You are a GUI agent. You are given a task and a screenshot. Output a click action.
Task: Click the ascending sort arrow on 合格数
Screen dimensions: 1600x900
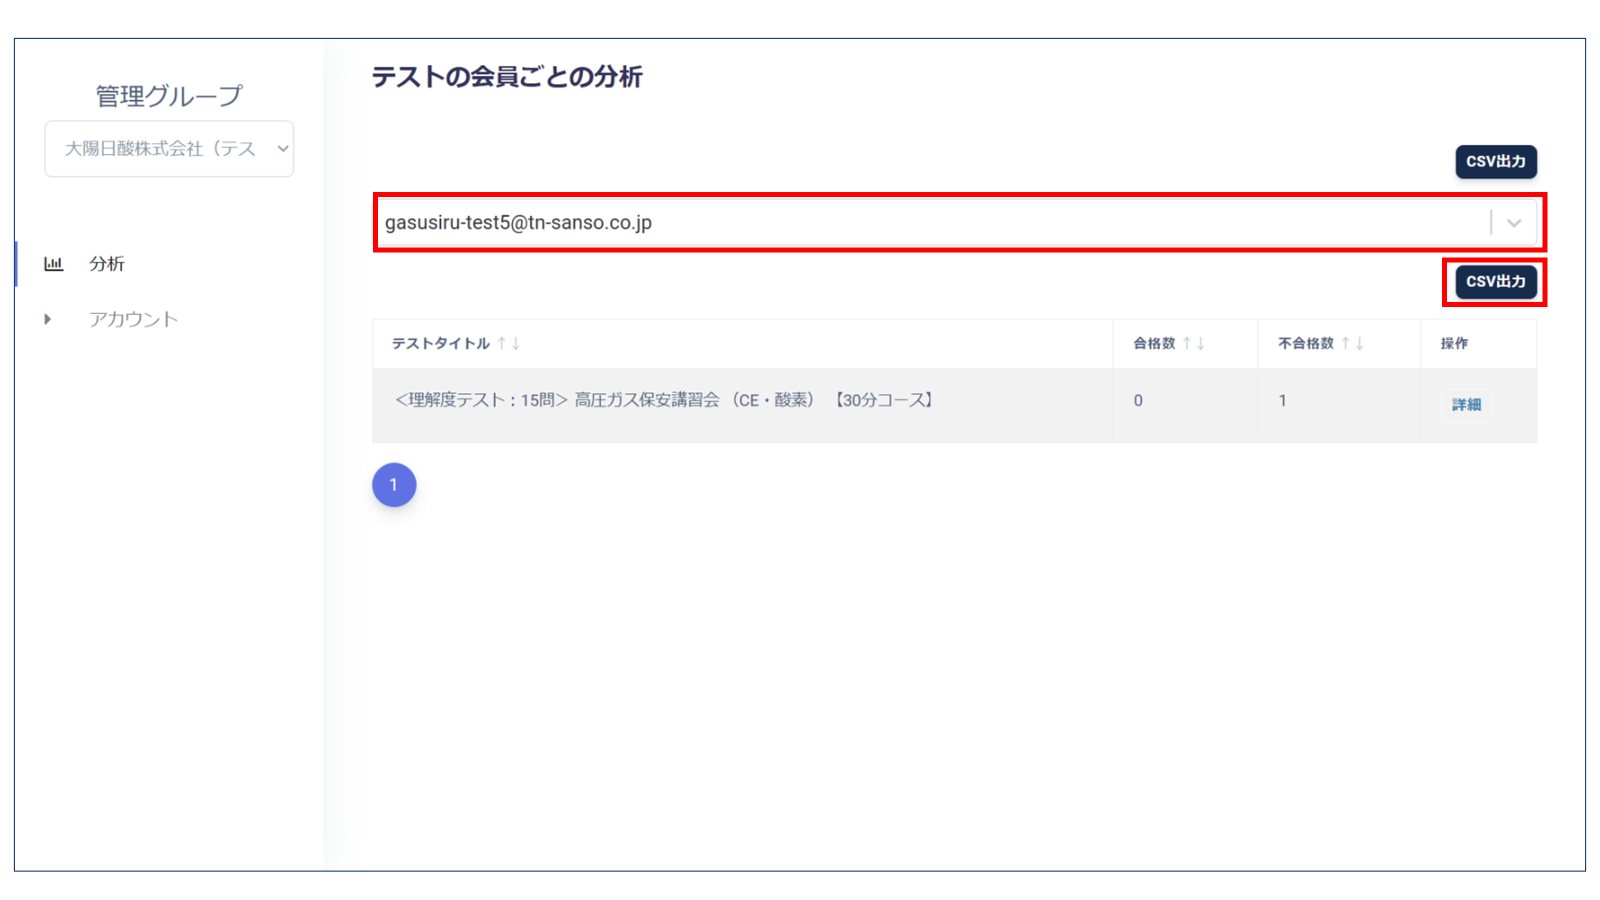click(x=1188, y=343)
